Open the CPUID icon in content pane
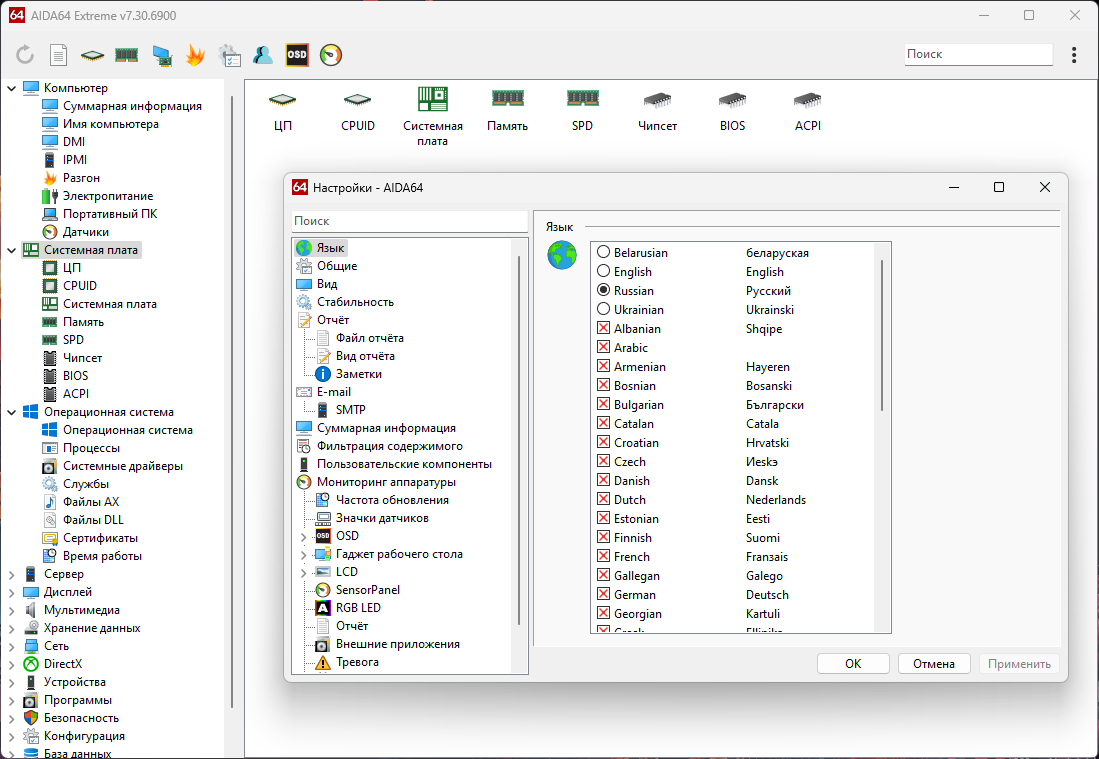The height and width of the screenshot is (759, 1099). point(357,110)
